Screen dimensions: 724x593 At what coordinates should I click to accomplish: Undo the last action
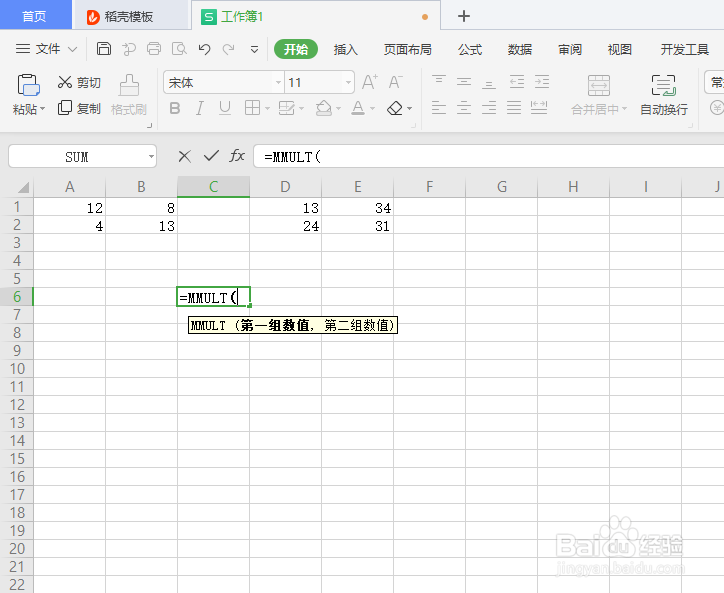pyautogui.click(x=204, y=49)
